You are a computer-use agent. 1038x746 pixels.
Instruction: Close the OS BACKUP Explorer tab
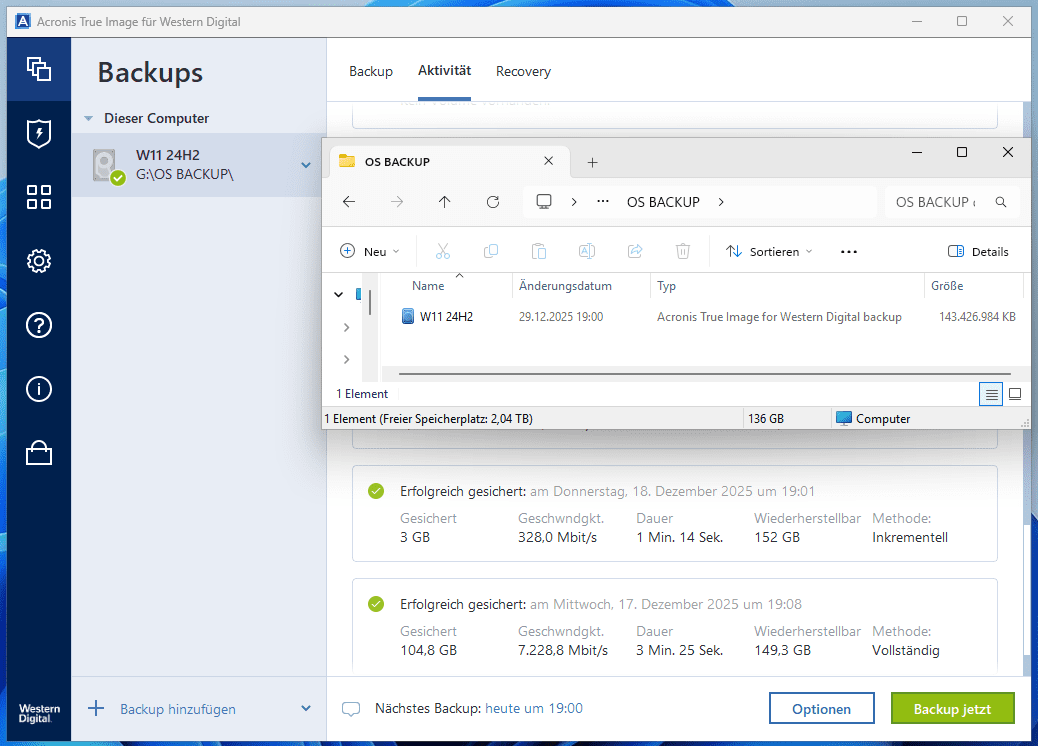[x=548, y=161]
